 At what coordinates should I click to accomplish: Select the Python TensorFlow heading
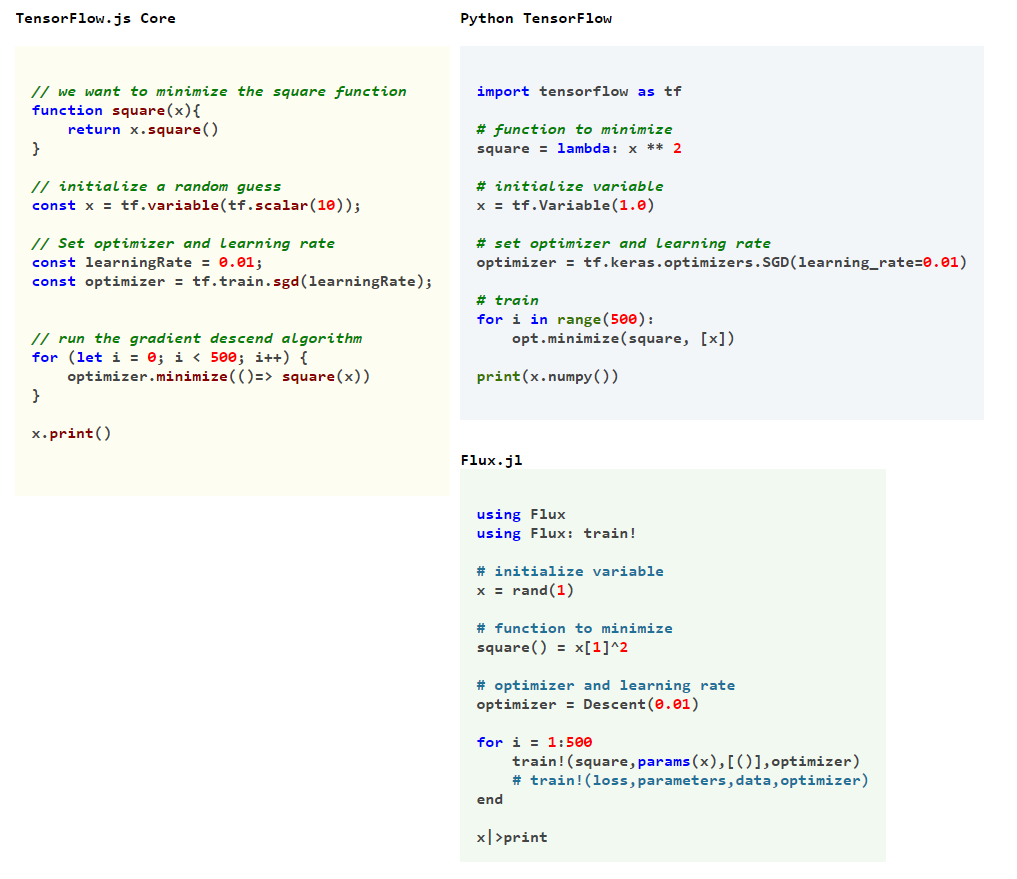pos(536,17)
